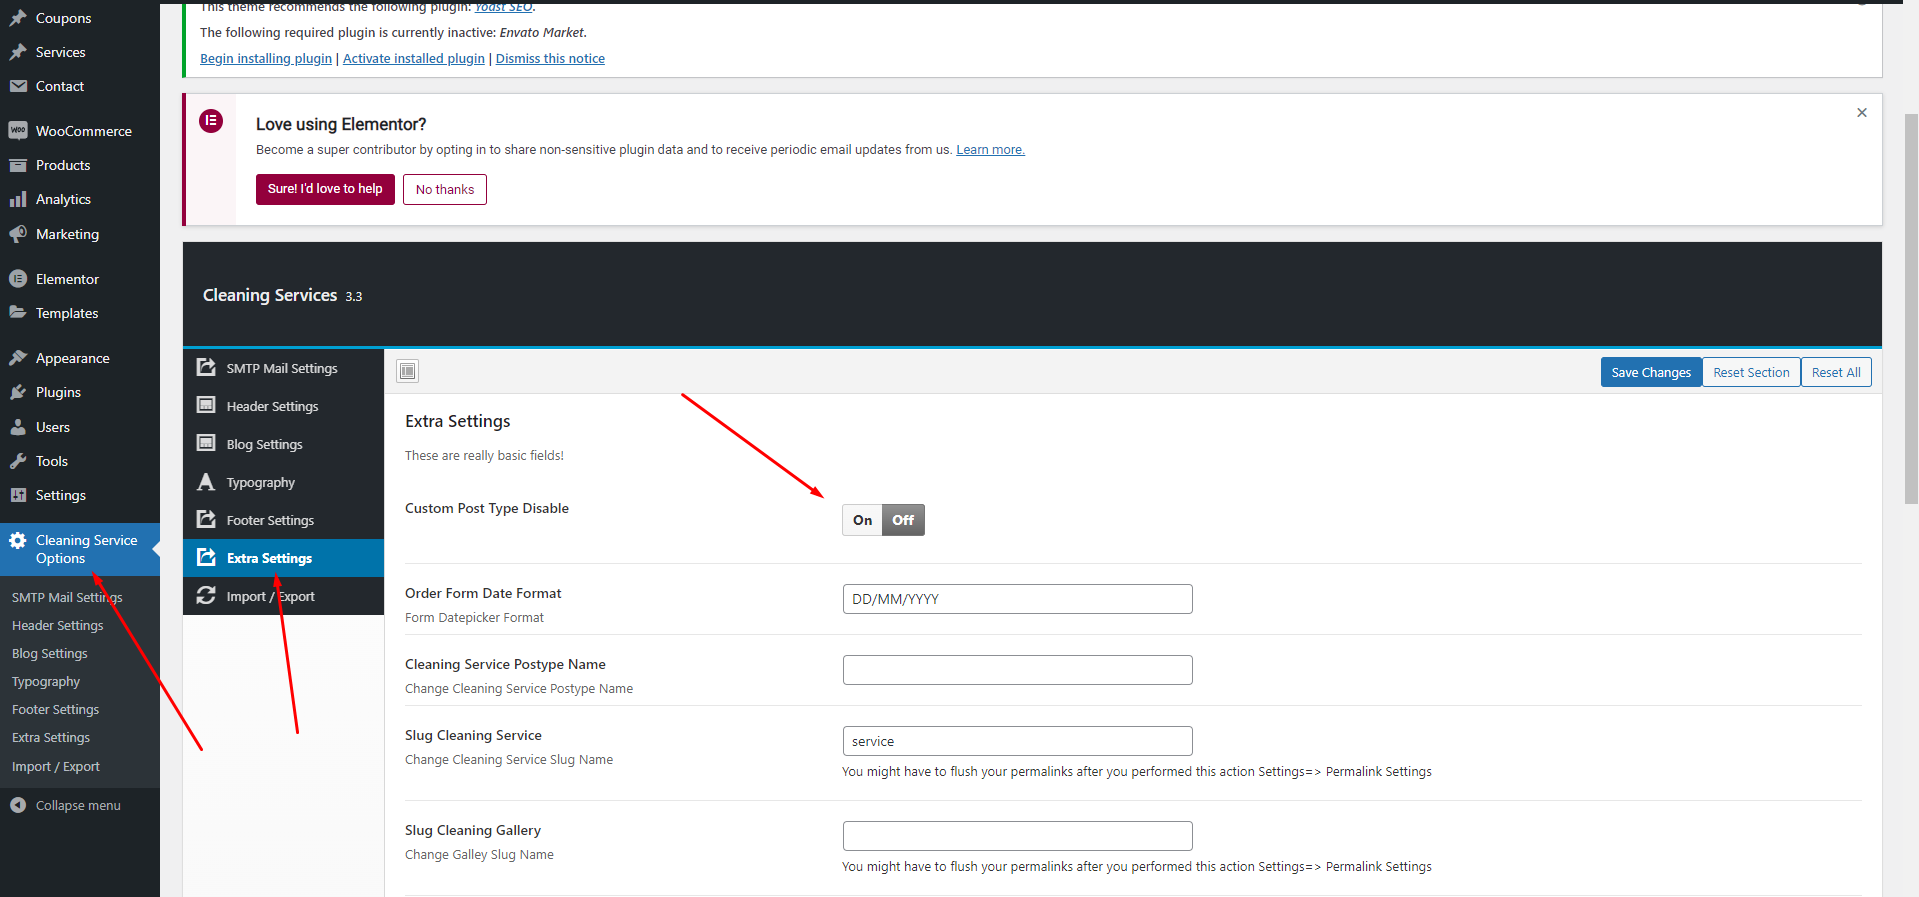Focus the Cleaning Service Postype Name field
This screenshot has height=897, width=1919.
pos(1018,670)
